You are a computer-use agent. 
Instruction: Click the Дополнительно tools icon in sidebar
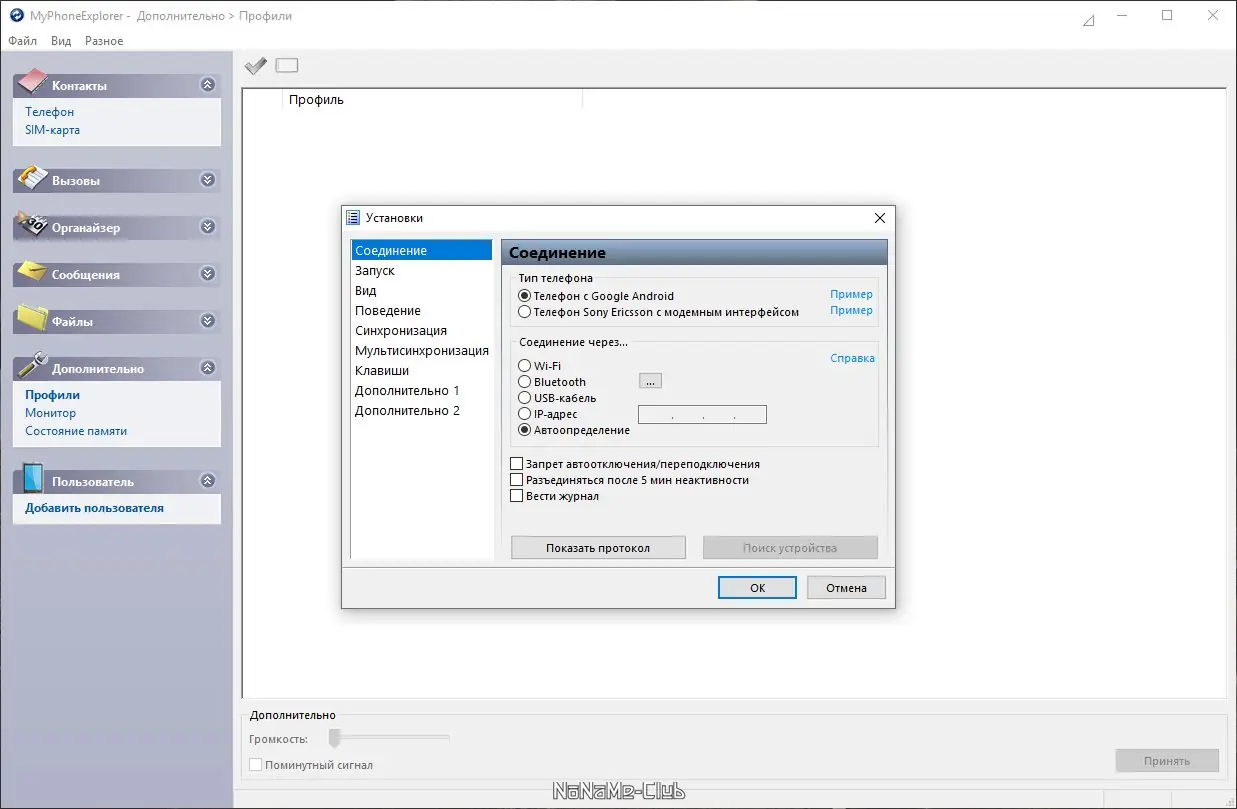pyautogui.click(x=33, y=365)
